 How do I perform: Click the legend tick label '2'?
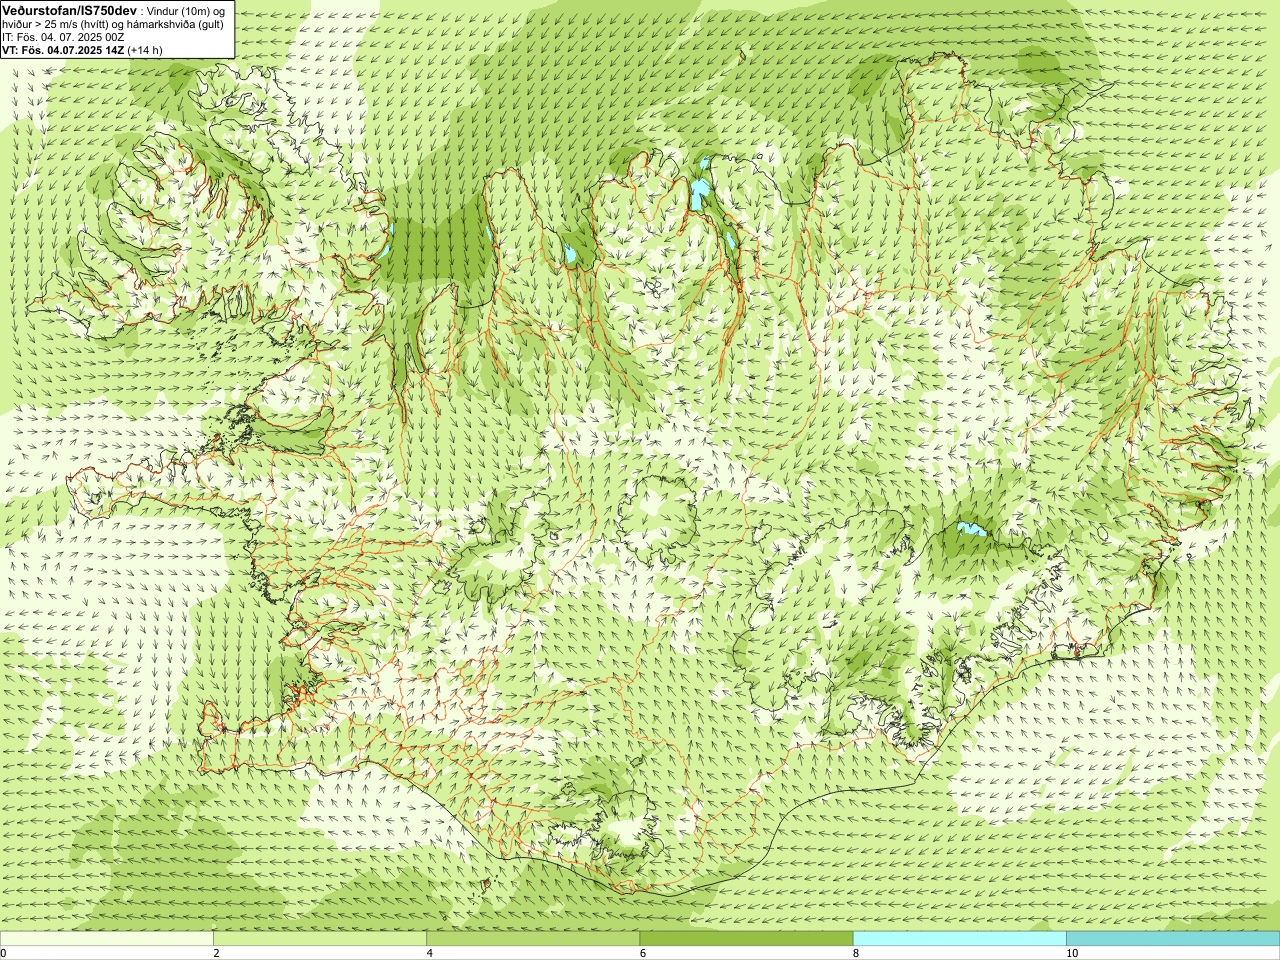coord(216,953)
